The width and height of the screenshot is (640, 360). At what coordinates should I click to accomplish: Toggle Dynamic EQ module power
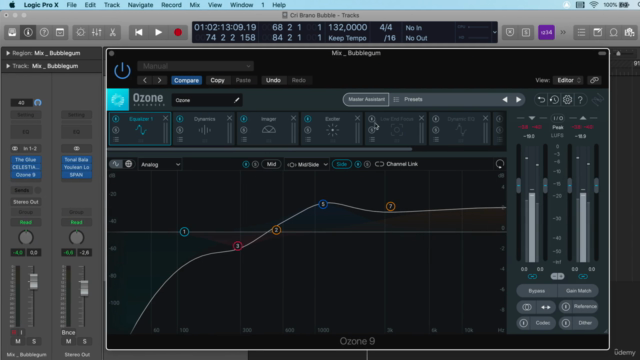[x=436, y=119]
